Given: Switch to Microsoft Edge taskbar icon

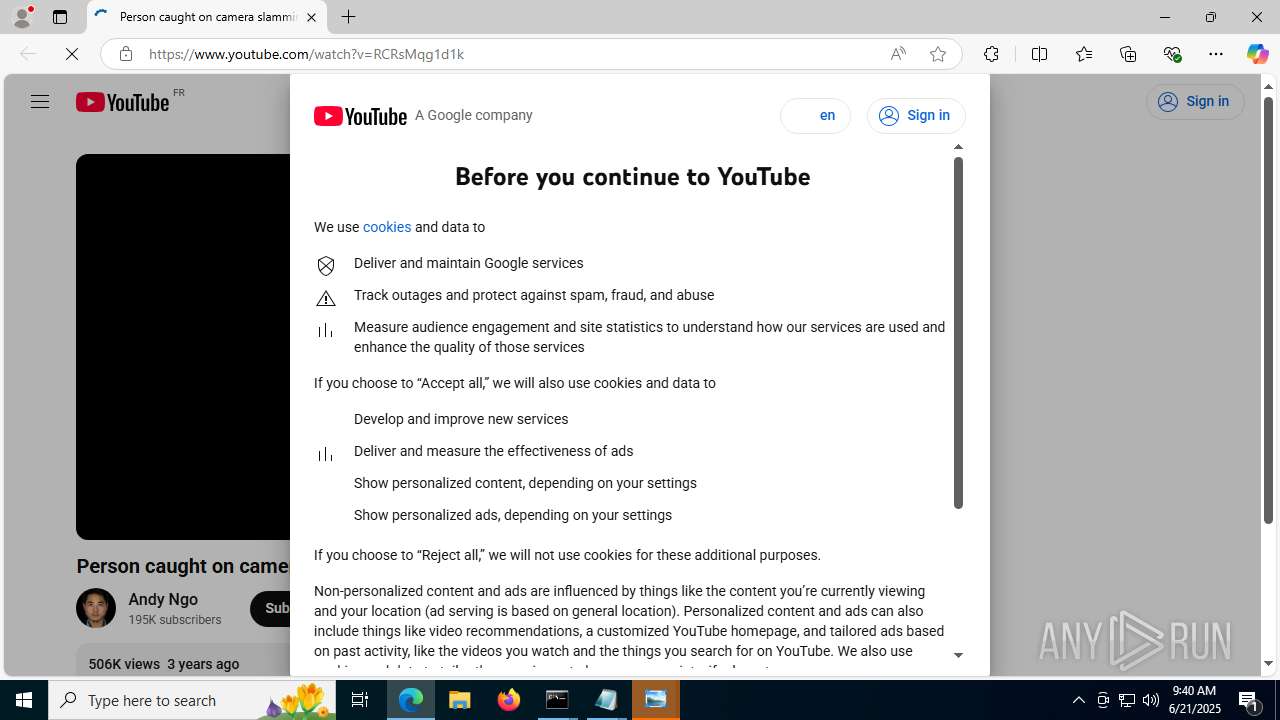Looking at the screenshot, I should (411, 700).
